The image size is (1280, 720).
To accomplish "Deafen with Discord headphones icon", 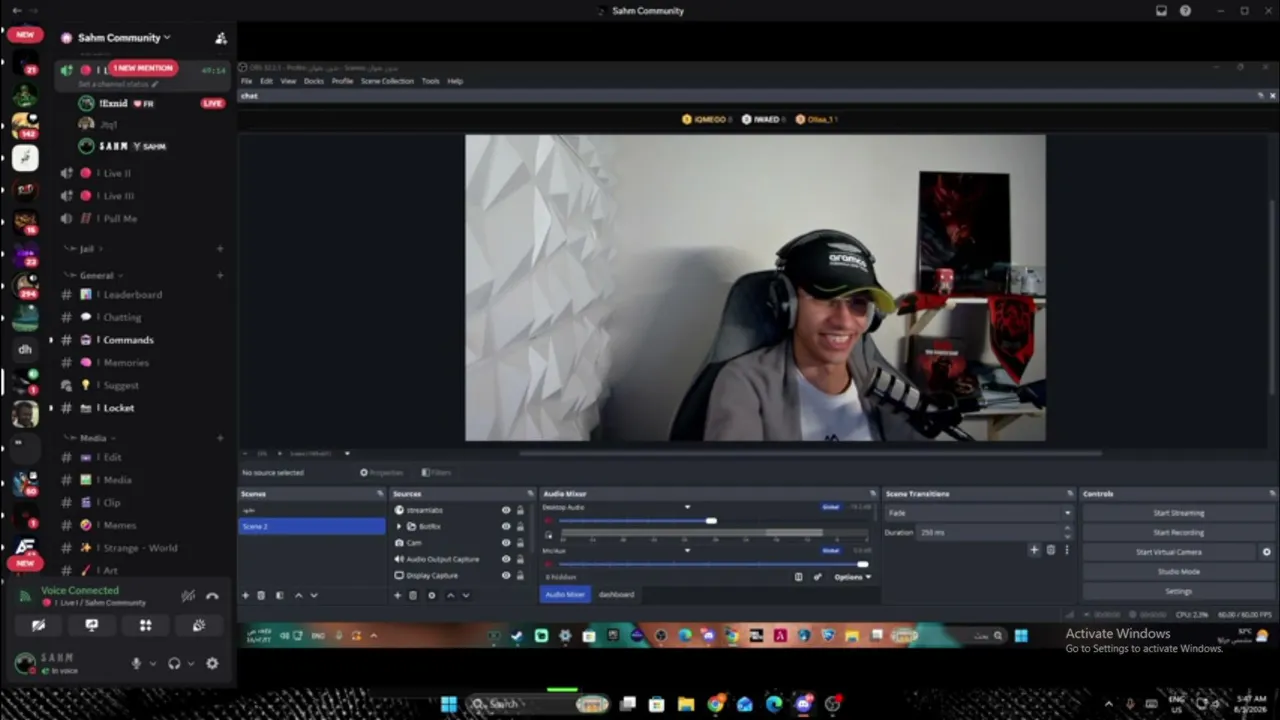I will [x=174, y=663].
